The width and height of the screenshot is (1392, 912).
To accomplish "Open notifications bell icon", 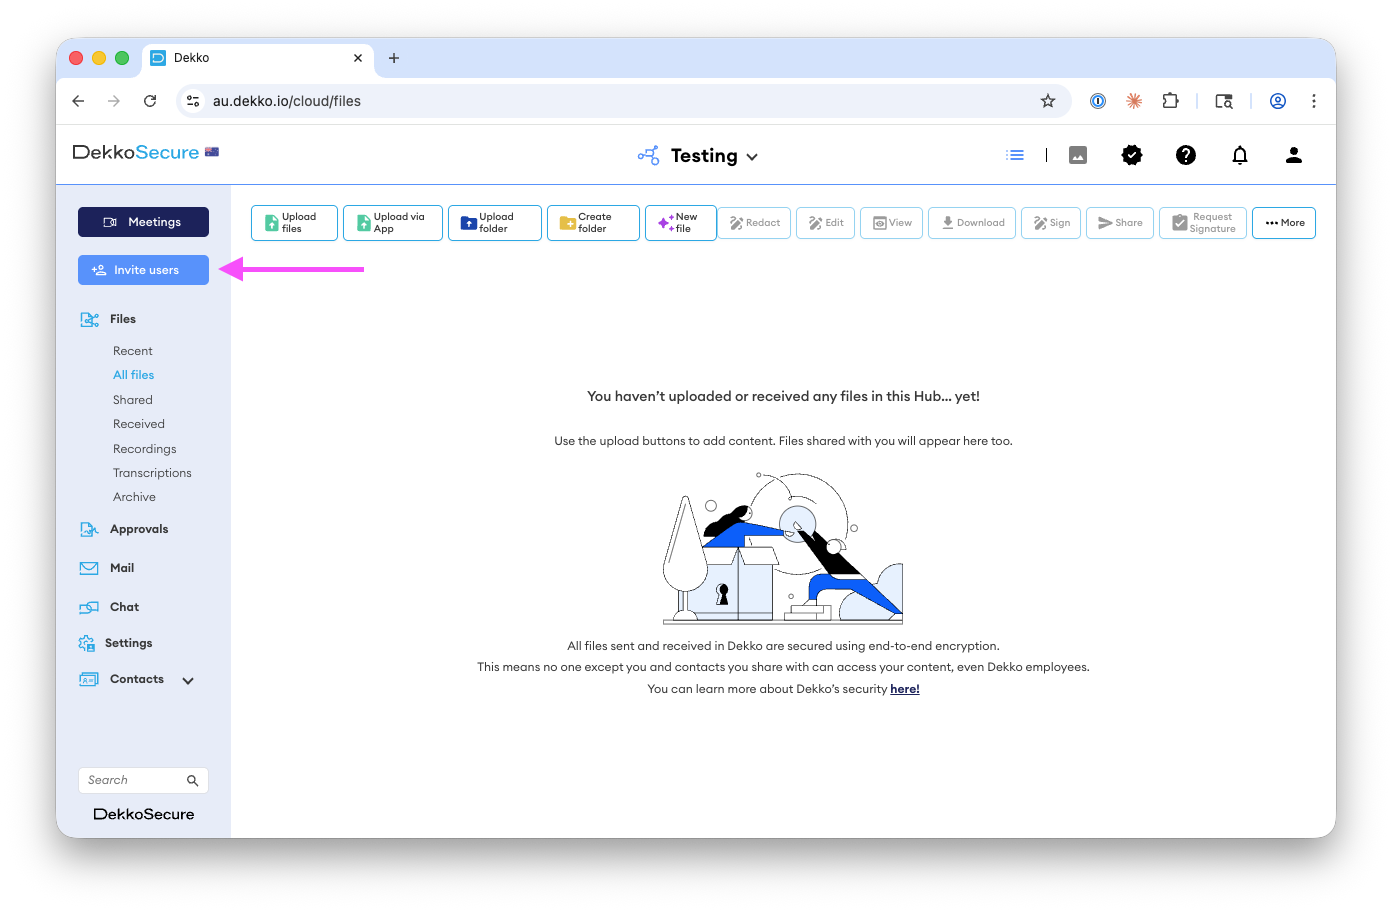I will coord(1240,155).
